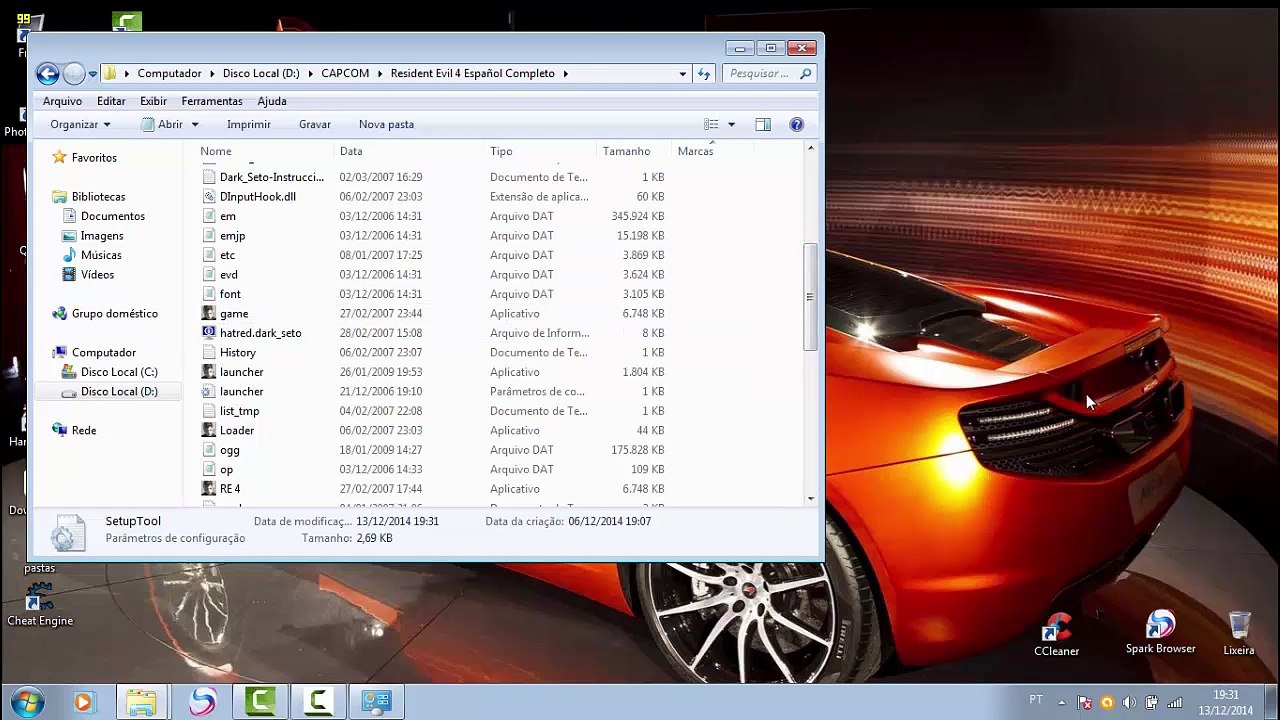Image resolution: width=1280 pixels, height=720 pixels.
Task: Sort files by the Tamanho column header
Action: 626,151
